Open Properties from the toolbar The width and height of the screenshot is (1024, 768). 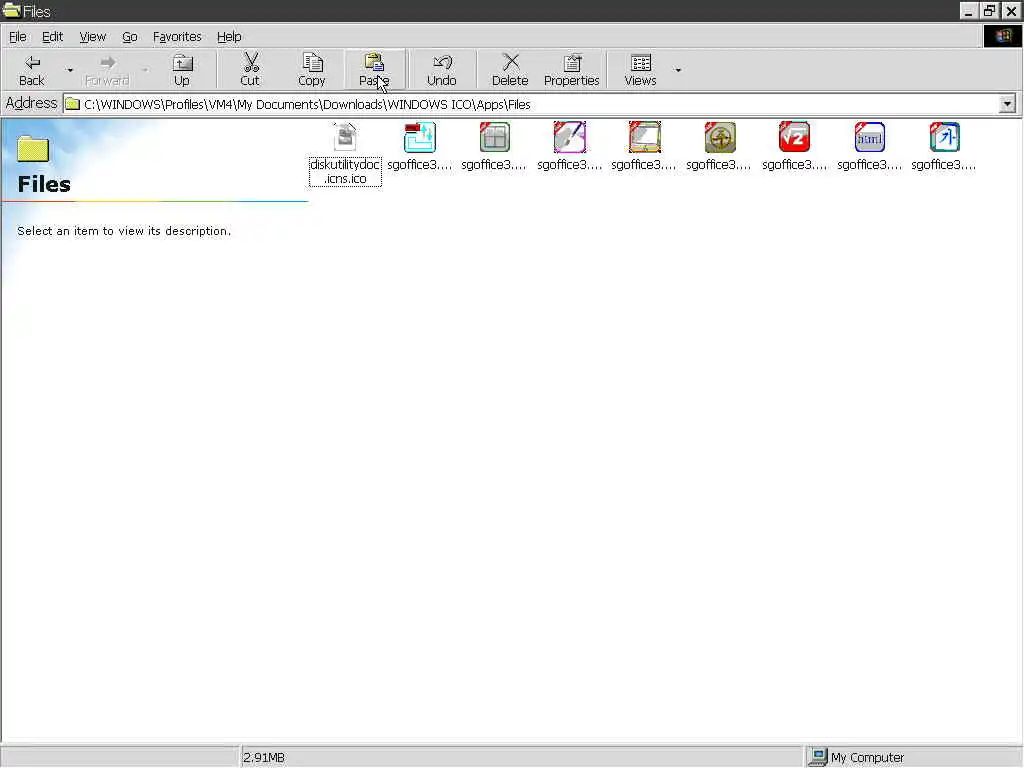coord(571,70)
